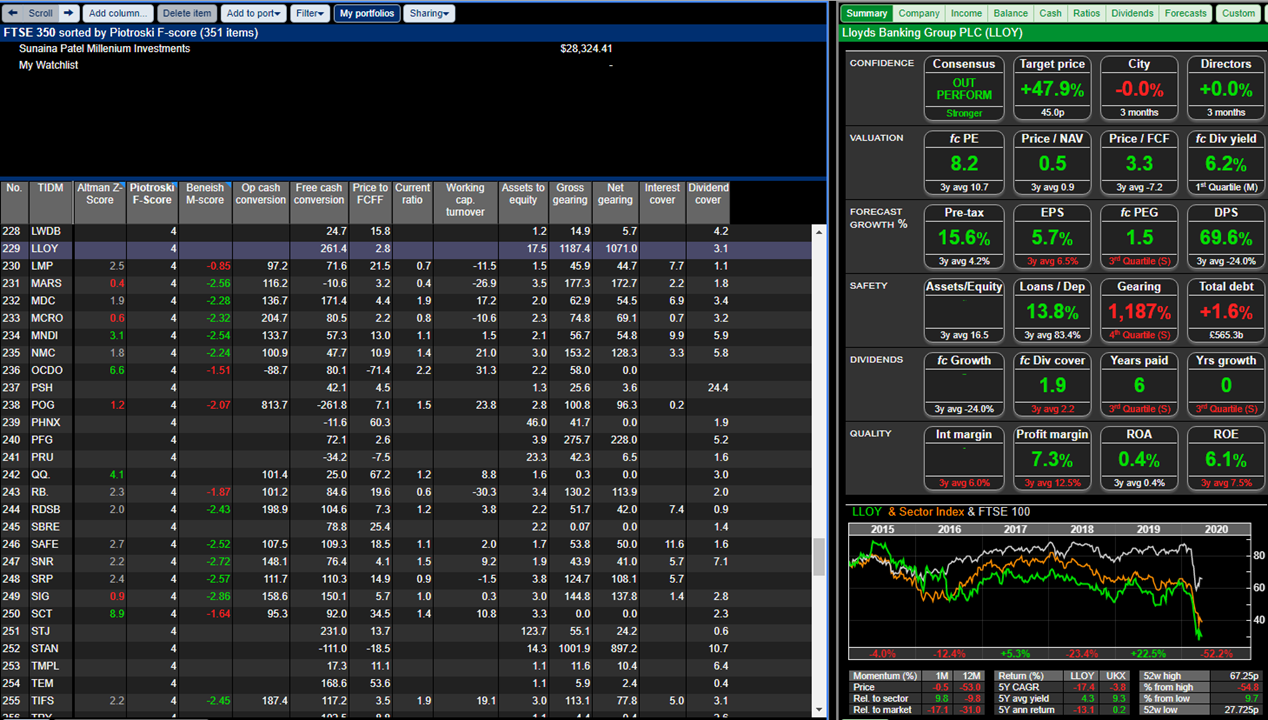1268x720 pixels.
Task: Click the Net gearing column header
Action: pos(615,201)
